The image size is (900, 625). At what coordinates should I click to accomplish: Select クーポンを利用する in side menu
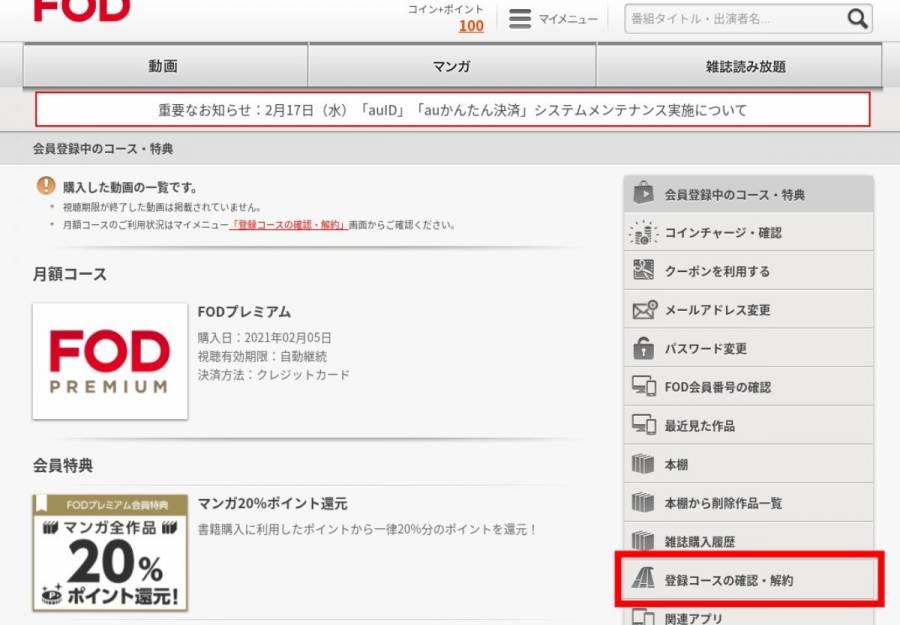748,271
